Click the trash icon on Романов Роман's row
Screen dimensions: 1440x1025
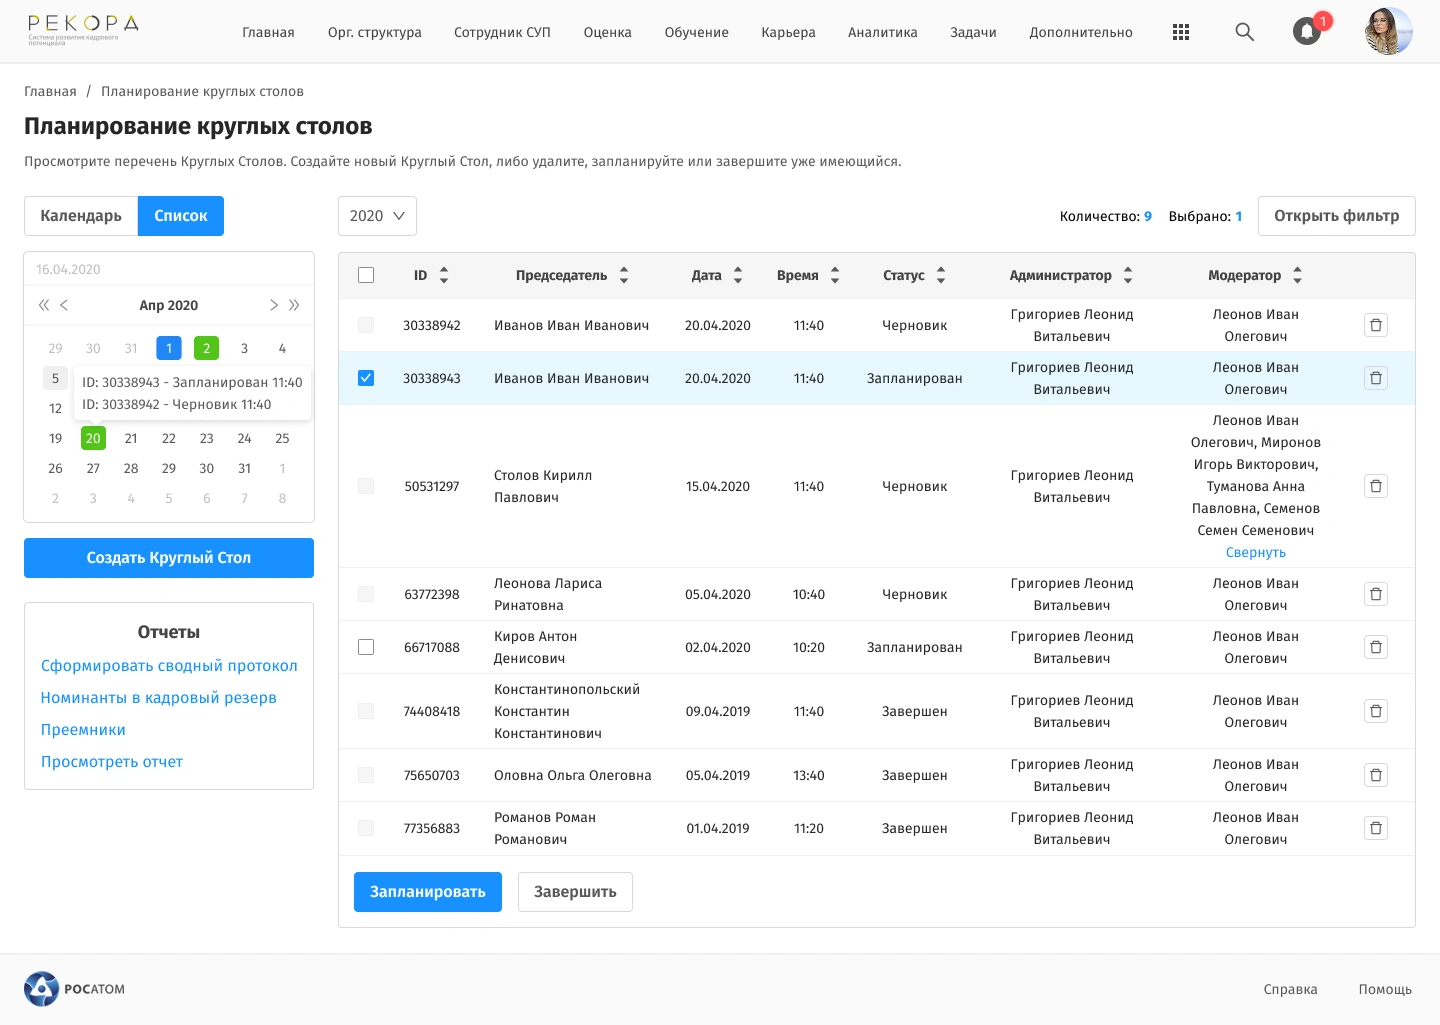[1376, 828]
